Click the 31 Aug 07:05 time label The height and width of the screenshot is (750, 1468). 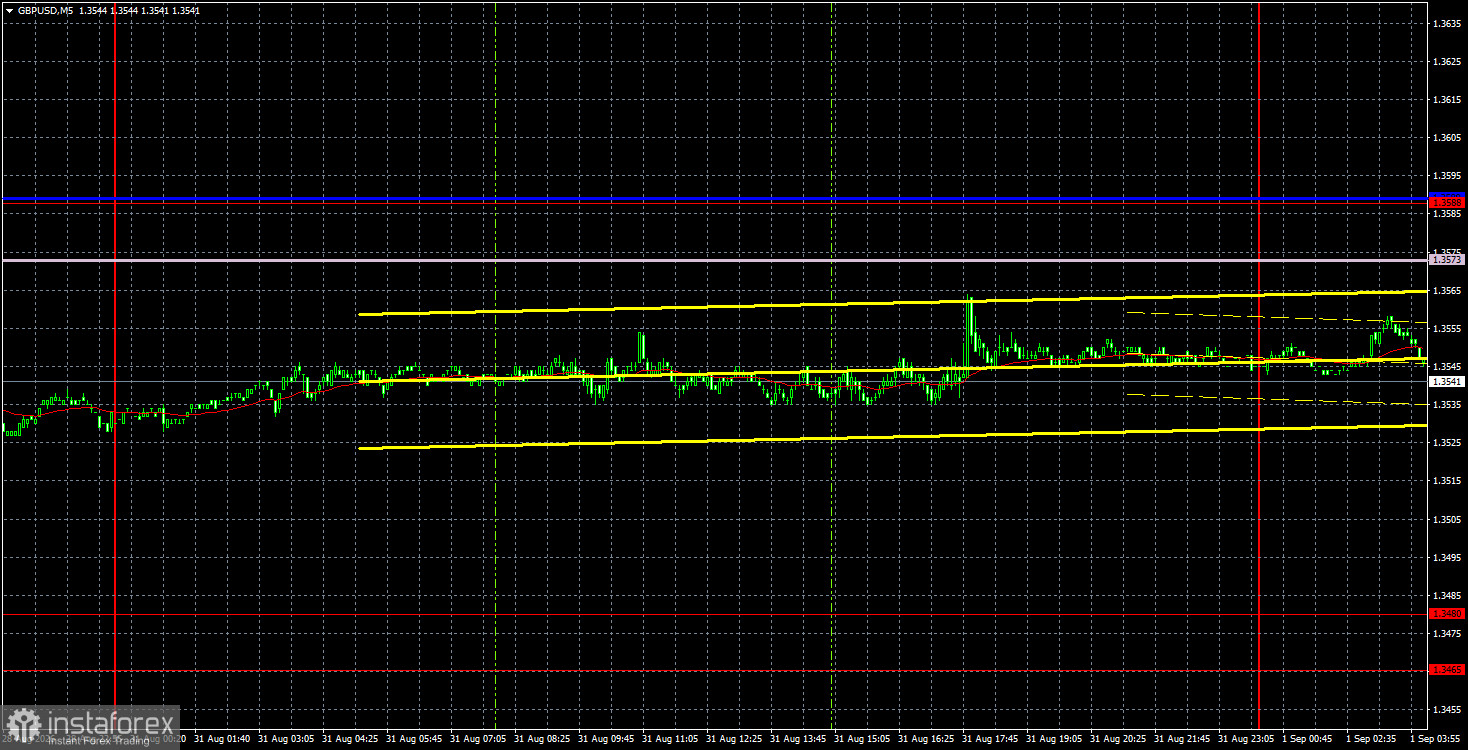click(x=476, y=739)
